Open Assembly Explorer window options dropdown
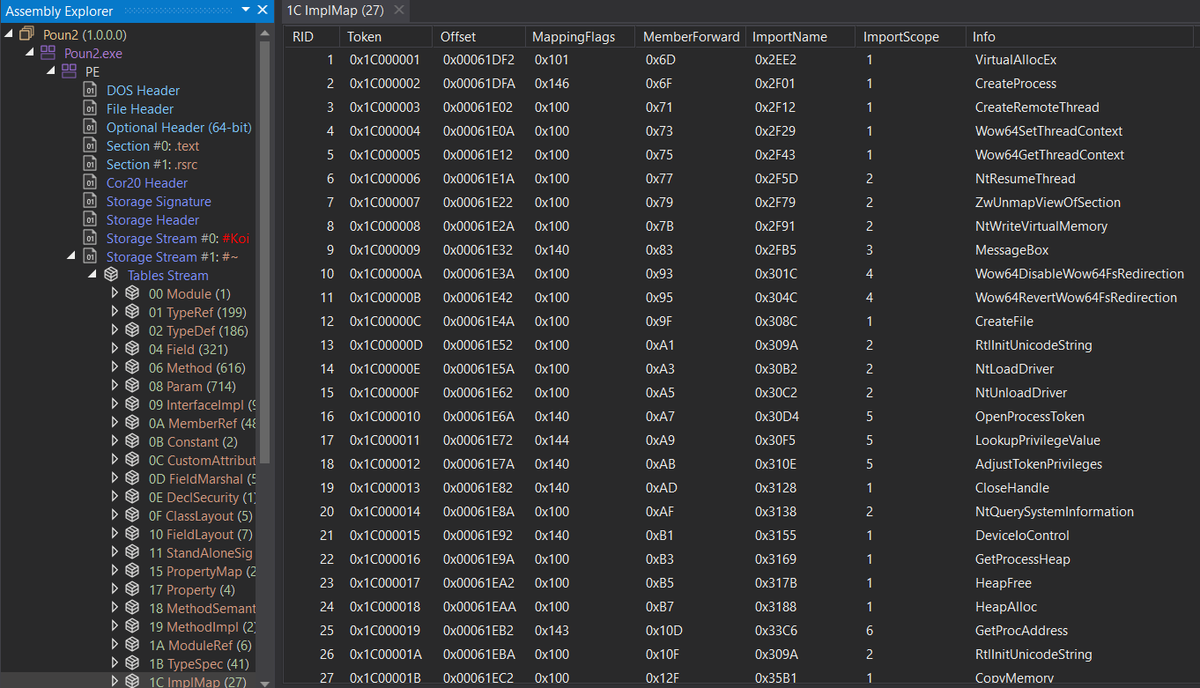Image resolution: width=1200 pixels, height=688 pixels. [x=247, y=11]
